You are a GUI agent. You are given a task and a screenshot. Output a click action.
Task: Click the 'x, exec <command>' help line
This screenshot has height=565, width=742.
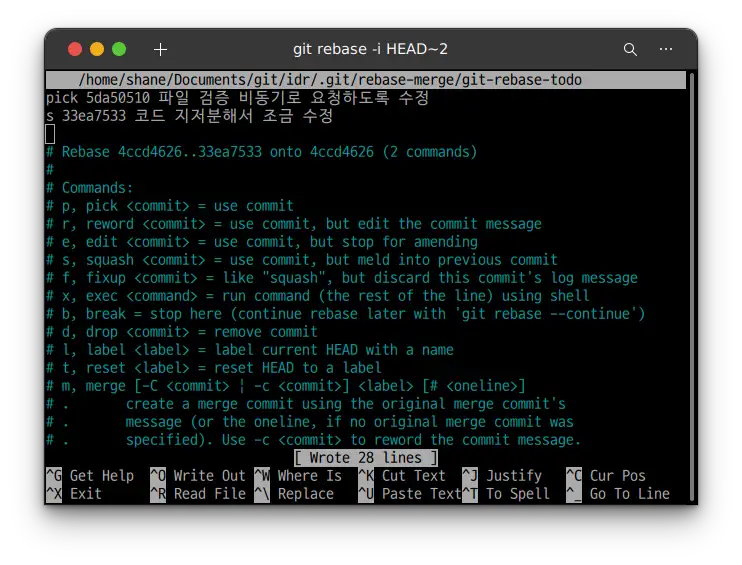tap(318, 296)
